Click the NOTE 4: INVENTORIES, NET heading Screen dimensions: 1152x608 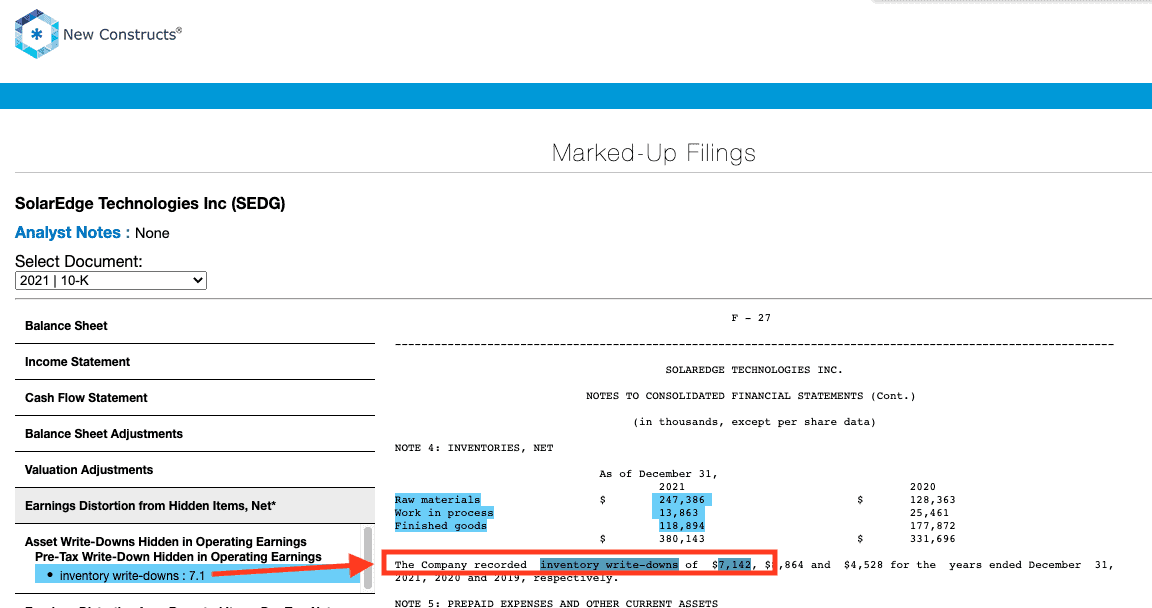coord(474,448)
